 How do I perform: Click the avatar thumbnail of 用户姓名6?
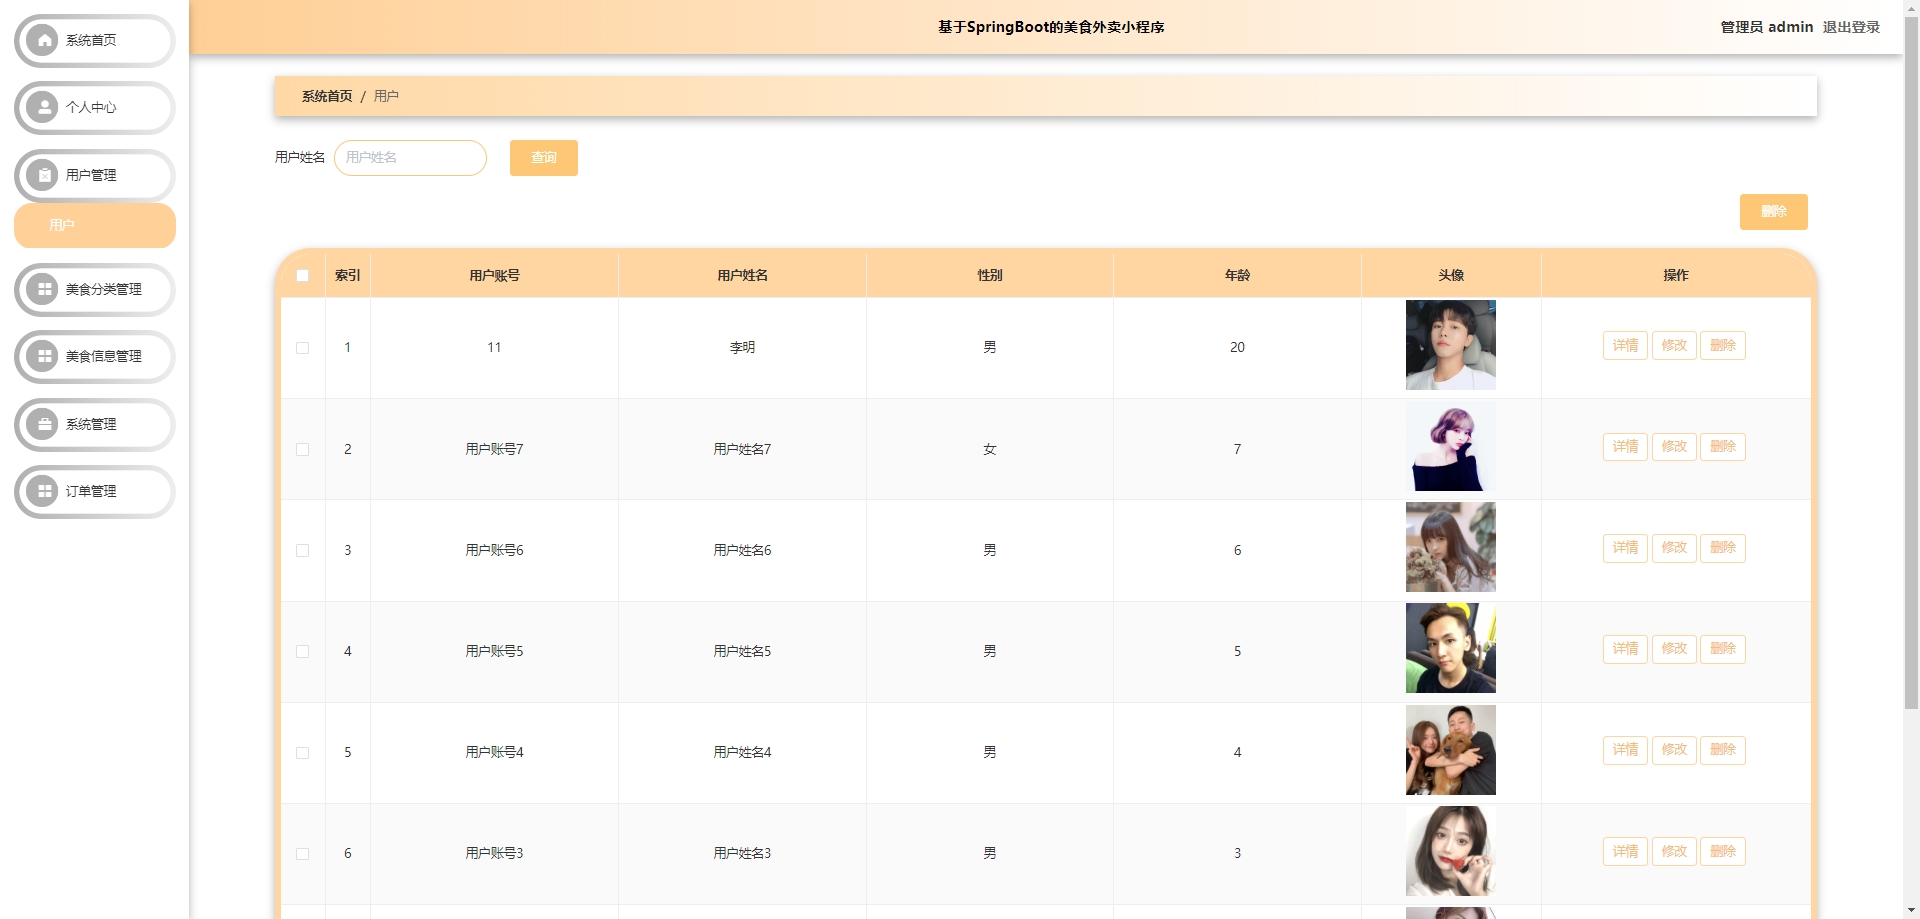1451,547
